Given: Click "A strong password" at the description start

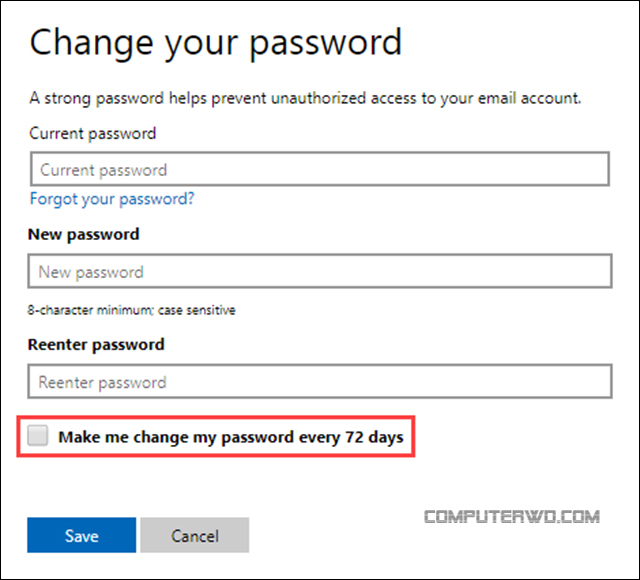Looking at the screenshot, I should coord(91,98).
